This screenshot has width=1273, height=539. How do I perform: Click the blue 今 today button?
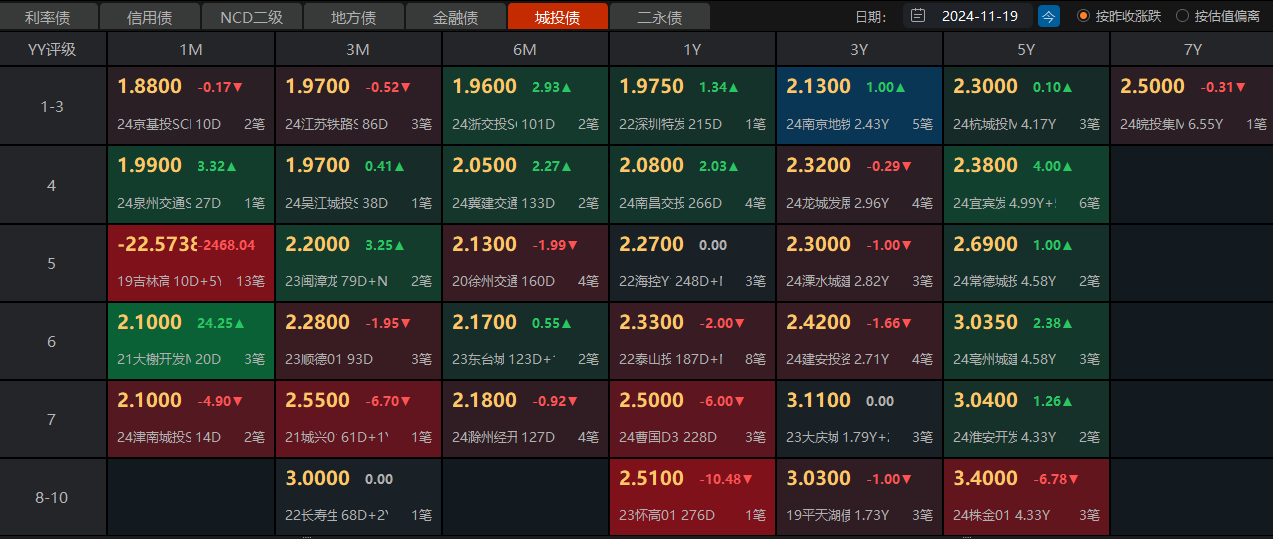pos(1048,16)
